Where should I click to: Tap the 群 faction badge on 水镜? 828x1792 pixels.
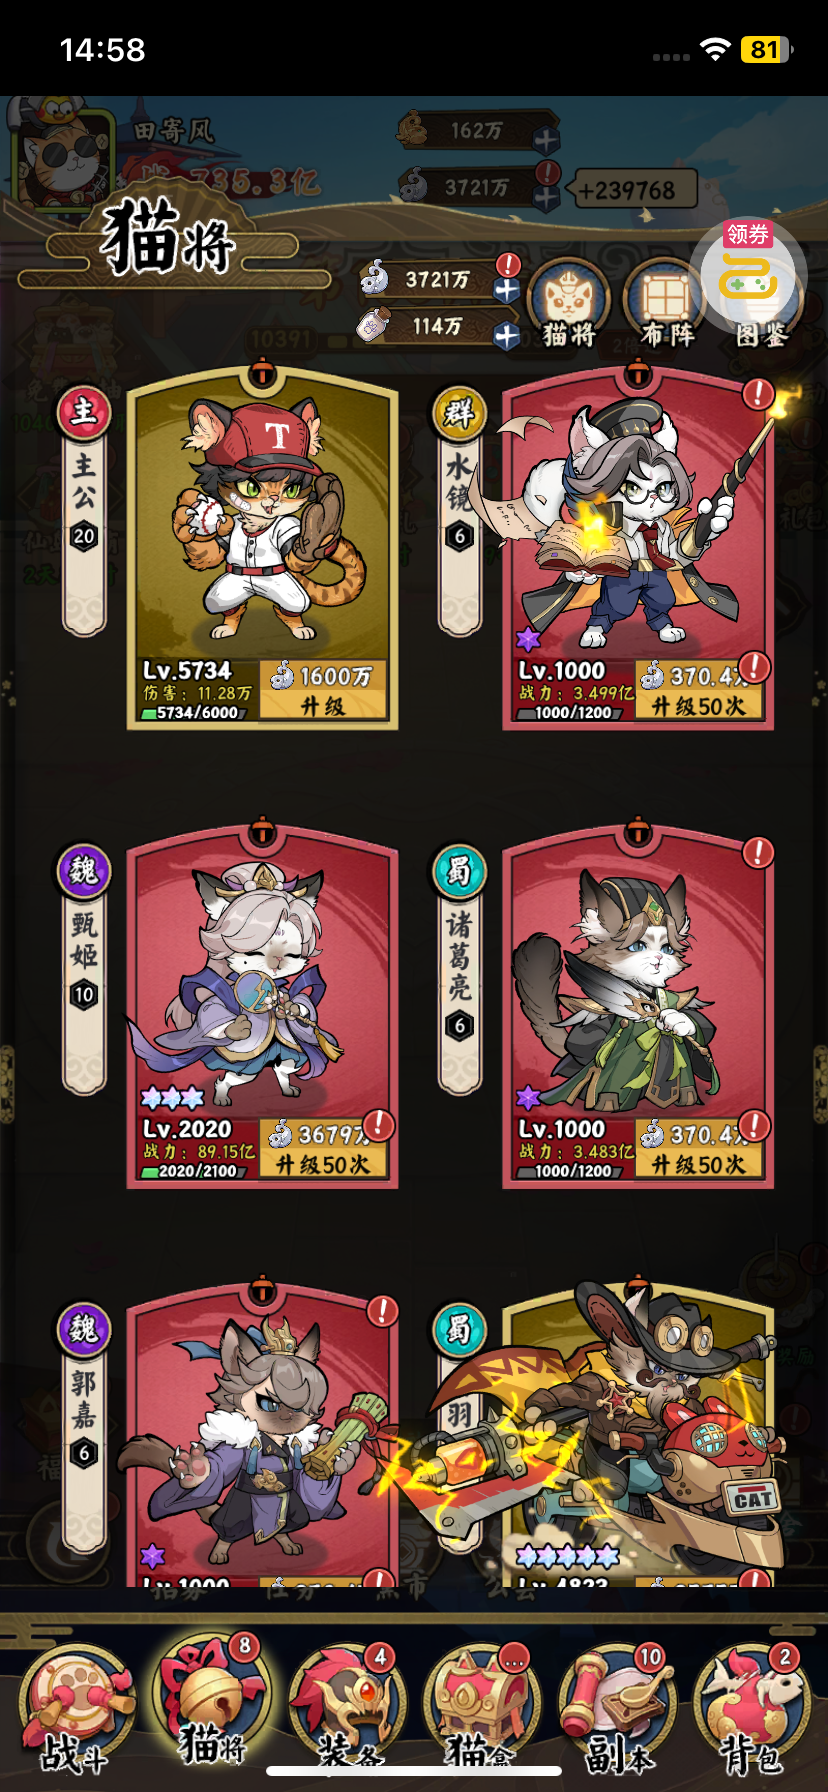(x=459, y=412)
